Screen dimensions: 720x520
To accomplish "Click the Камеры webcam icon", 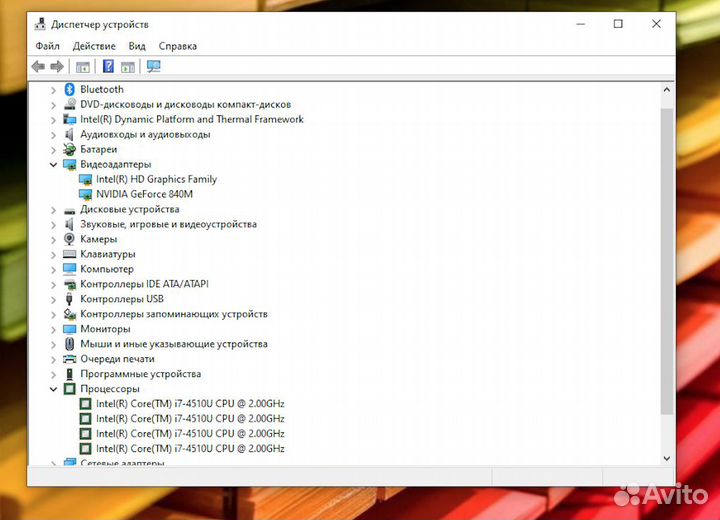I will (69, 239).
